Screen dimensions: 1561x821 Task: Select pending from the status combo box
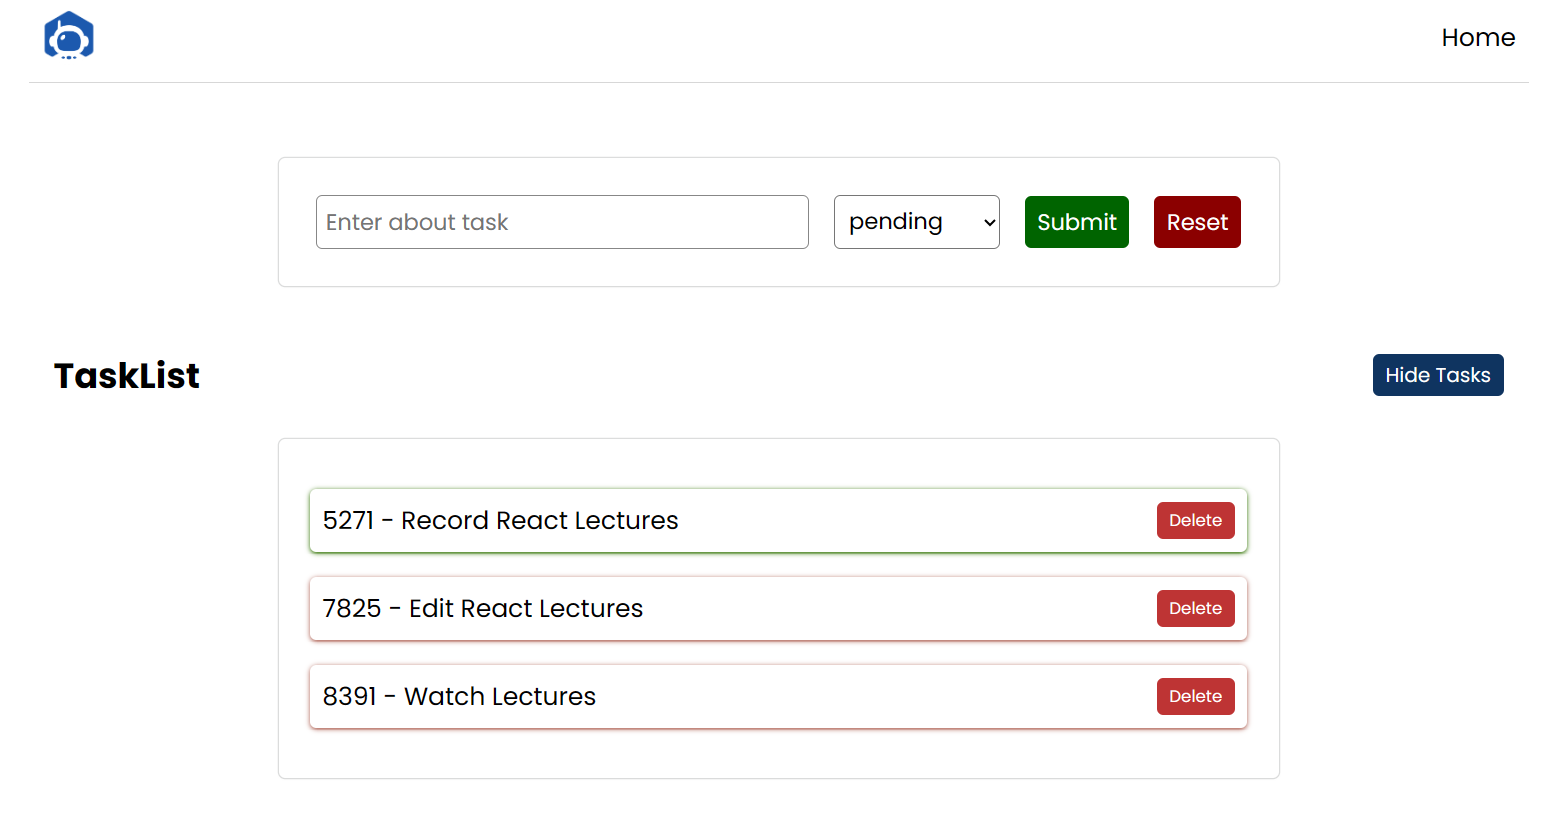(916, 222)
